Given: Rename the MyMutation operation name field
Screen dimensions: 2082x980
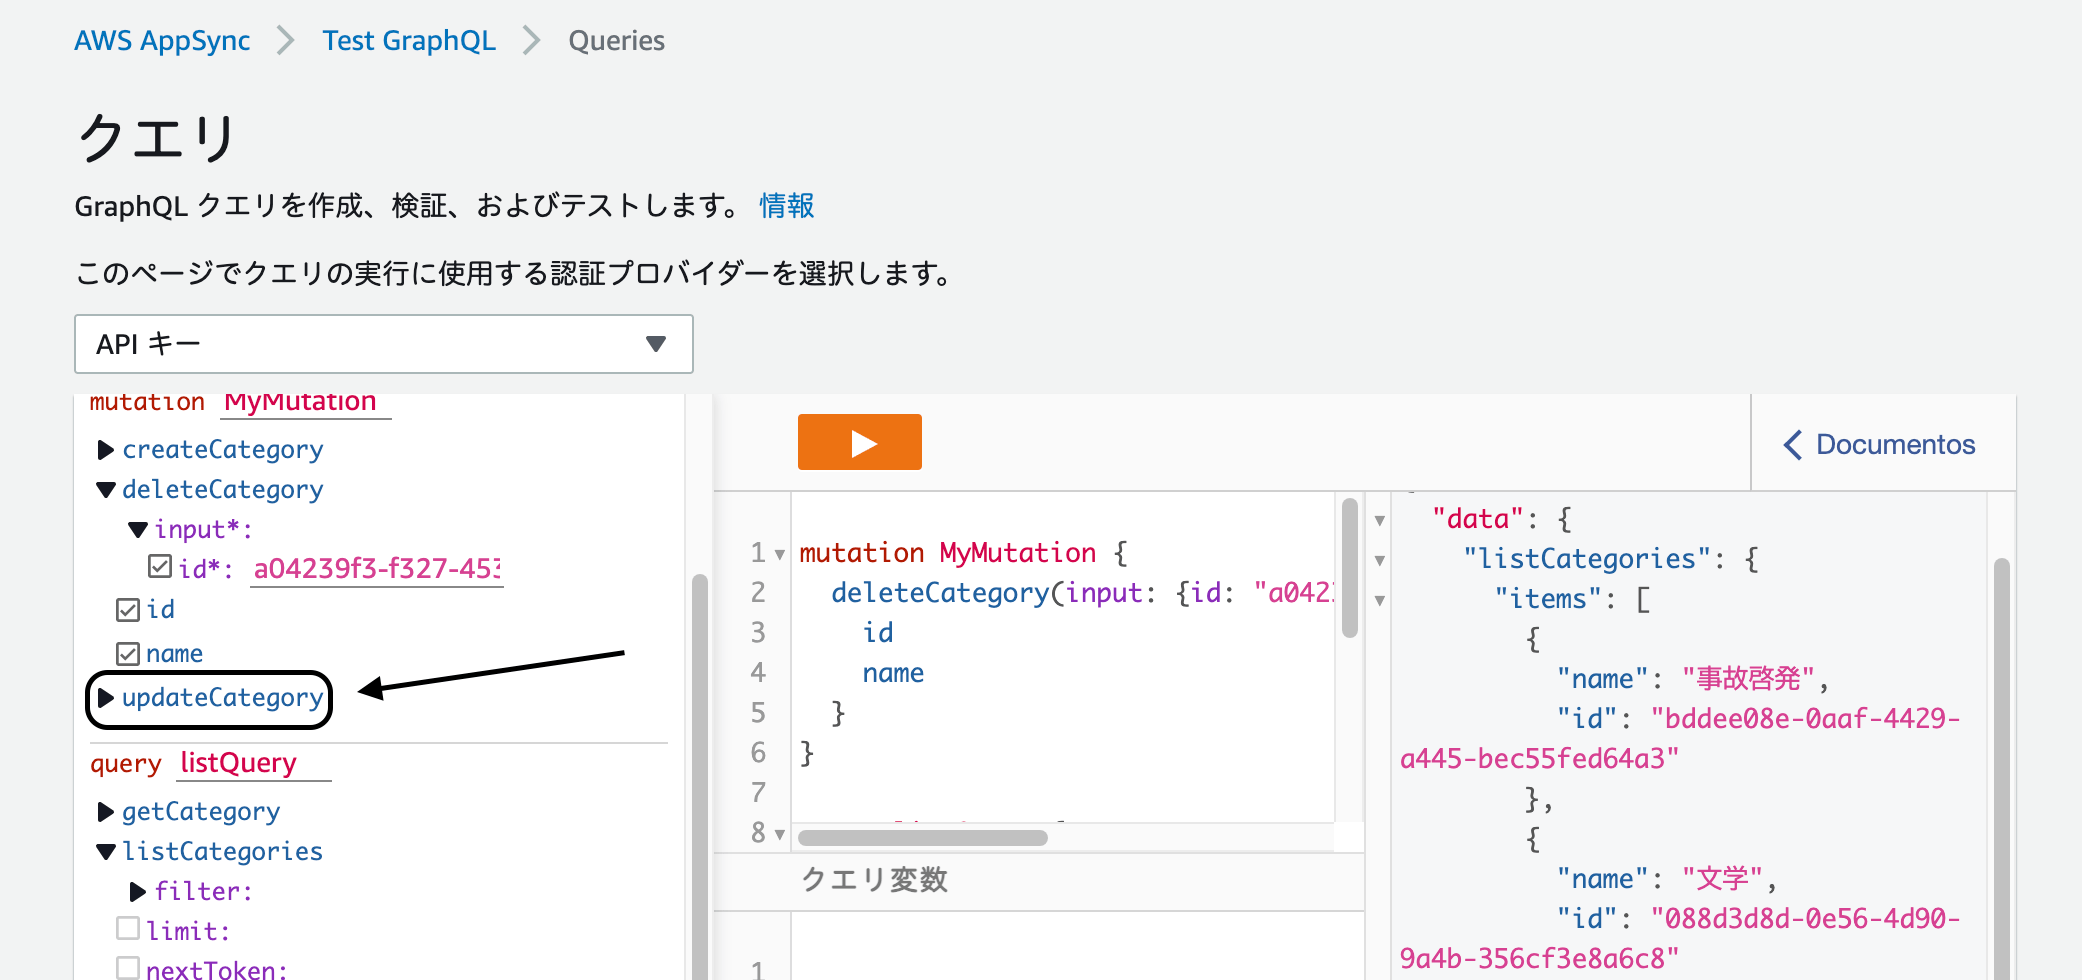Looking at the screenshot, I should [305, 404].
